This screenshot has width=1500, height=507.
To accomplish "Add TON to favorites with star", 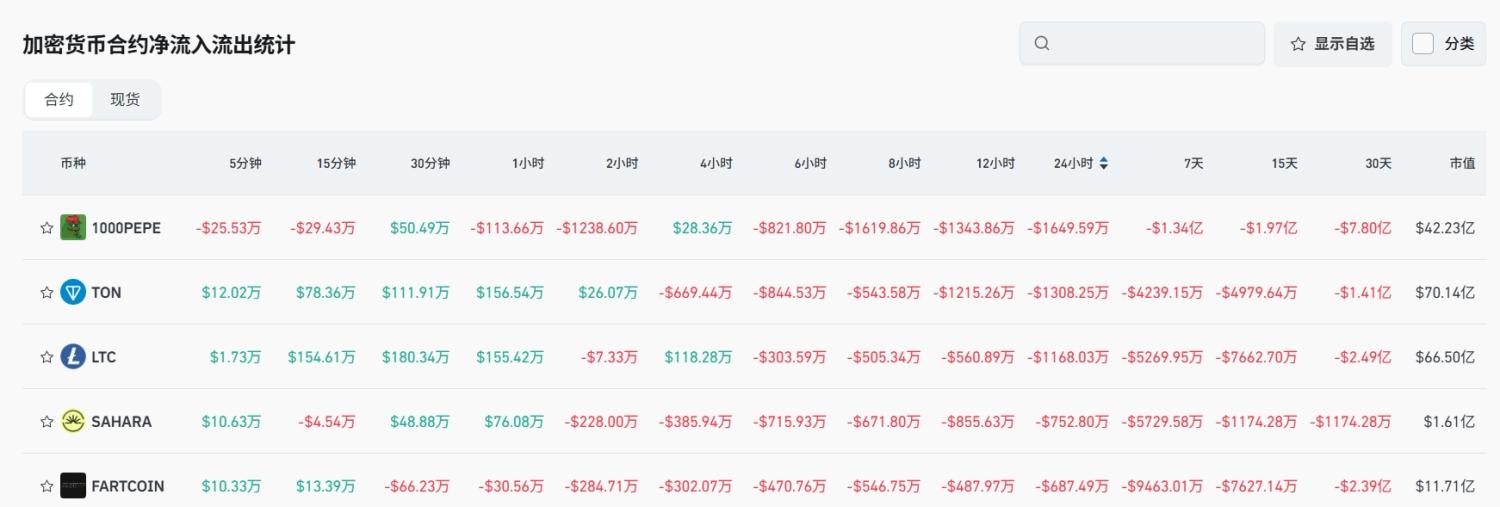I will point(46,292).
